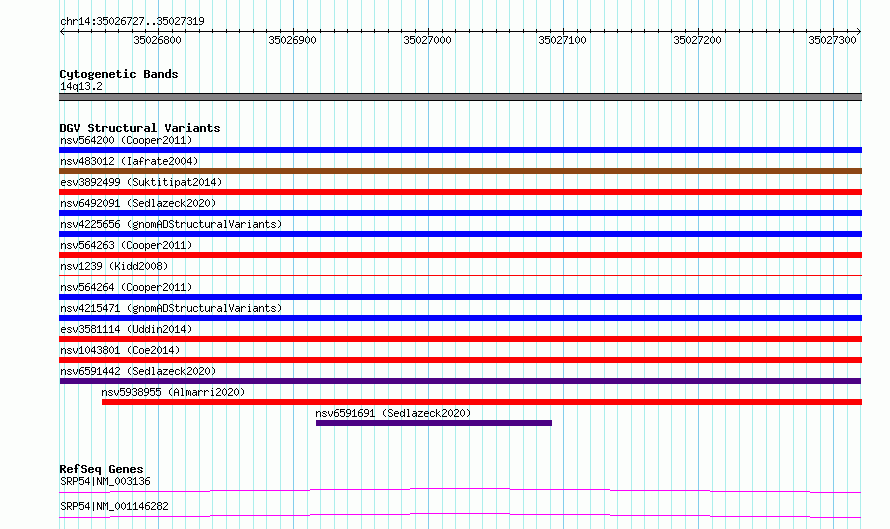
Task: Click the magenta intron line for SRP54|NM_003136
Action: pyautogui.click(x=460, y=490)
